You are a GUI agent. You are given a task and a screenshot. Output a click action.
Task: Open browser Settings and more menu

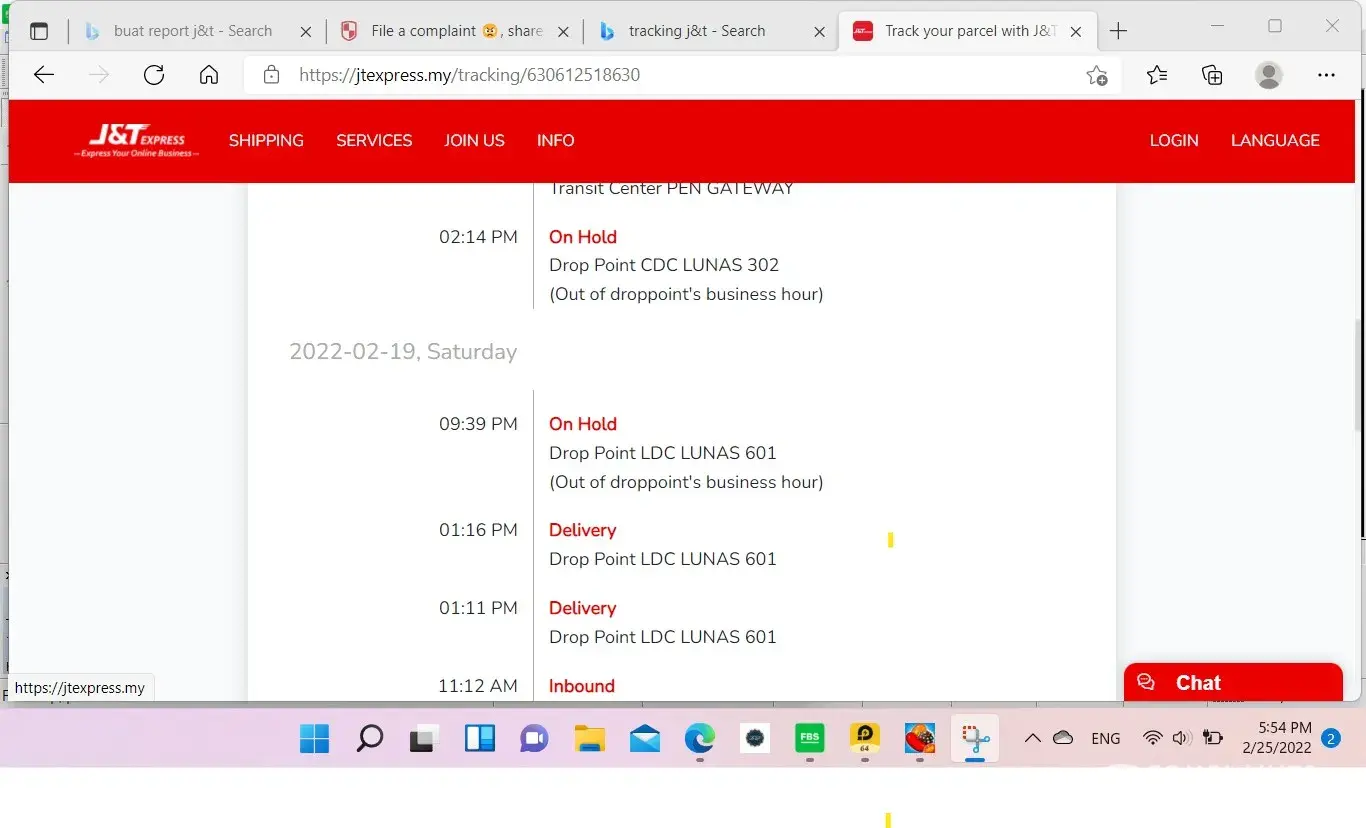tap(1326, 75)
